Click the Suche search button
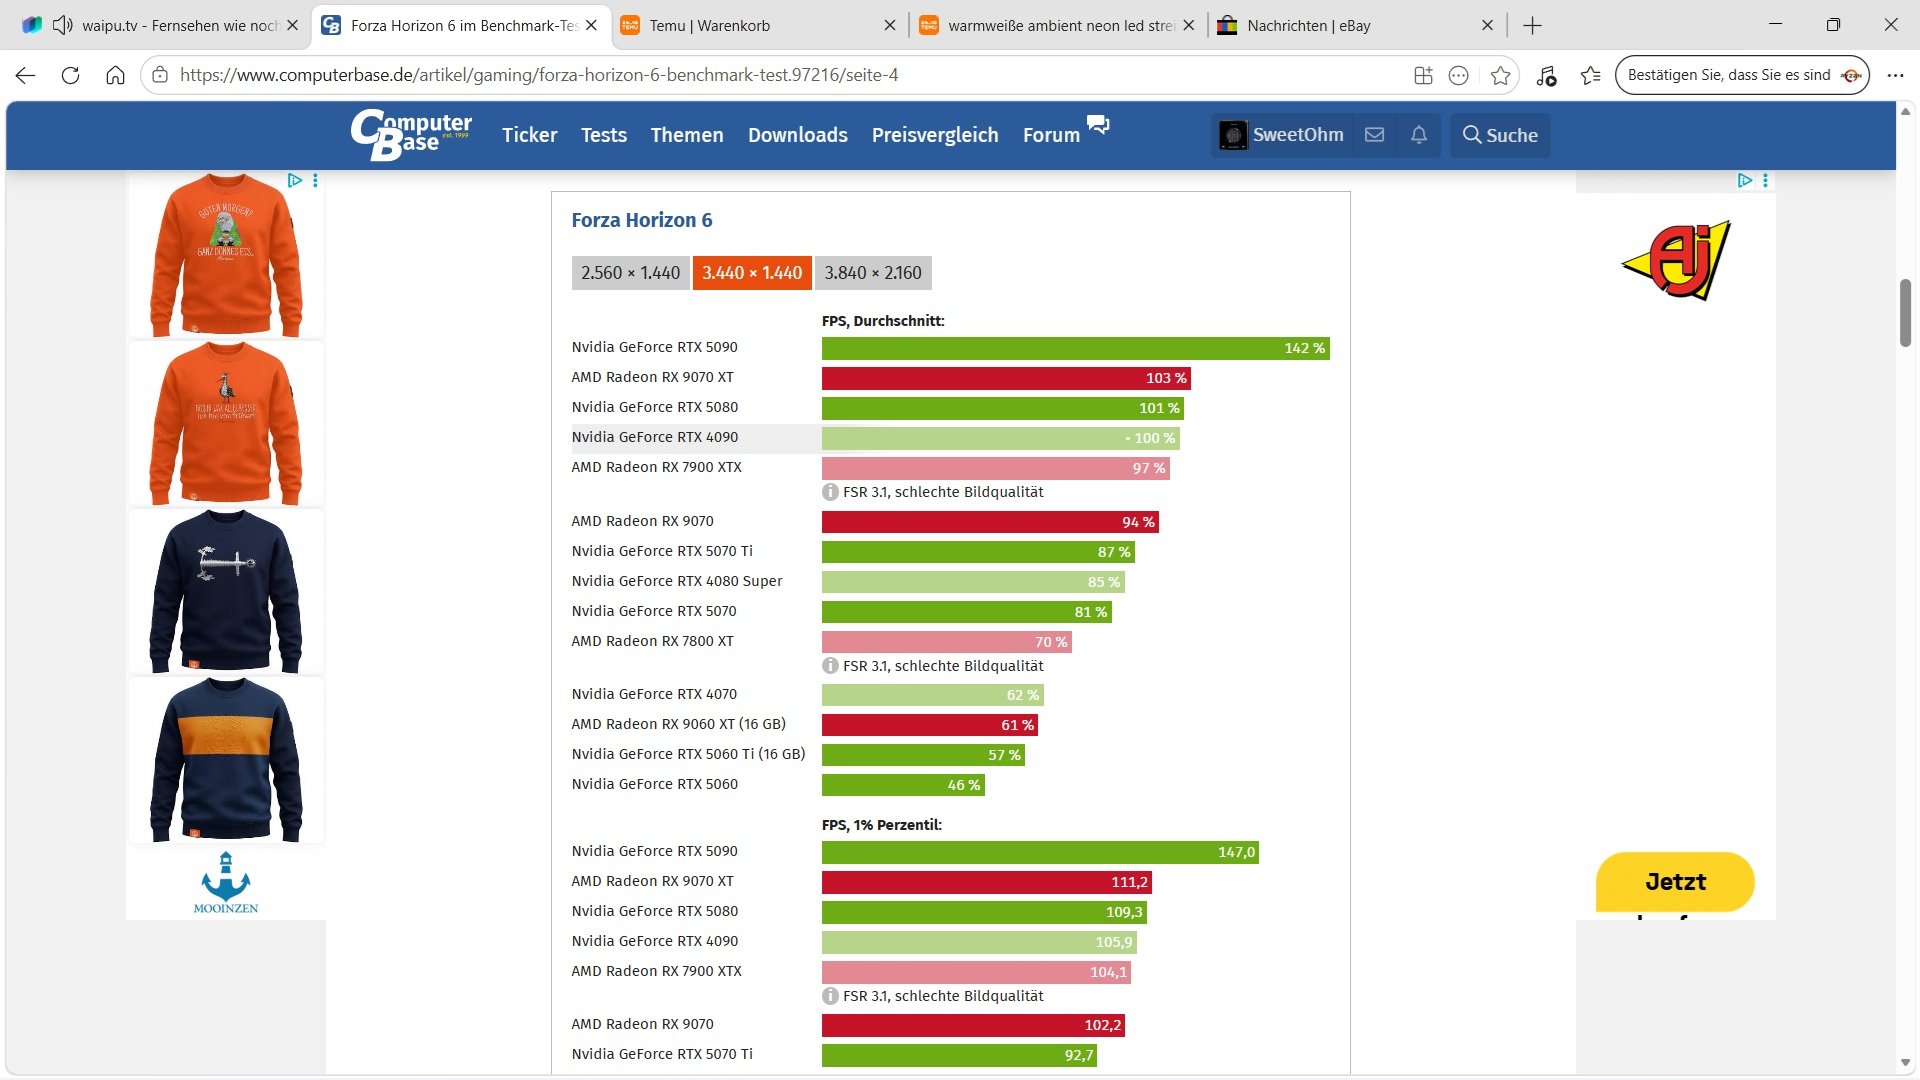Viewport: 1920px width, 1080px height. [1500, 135]
